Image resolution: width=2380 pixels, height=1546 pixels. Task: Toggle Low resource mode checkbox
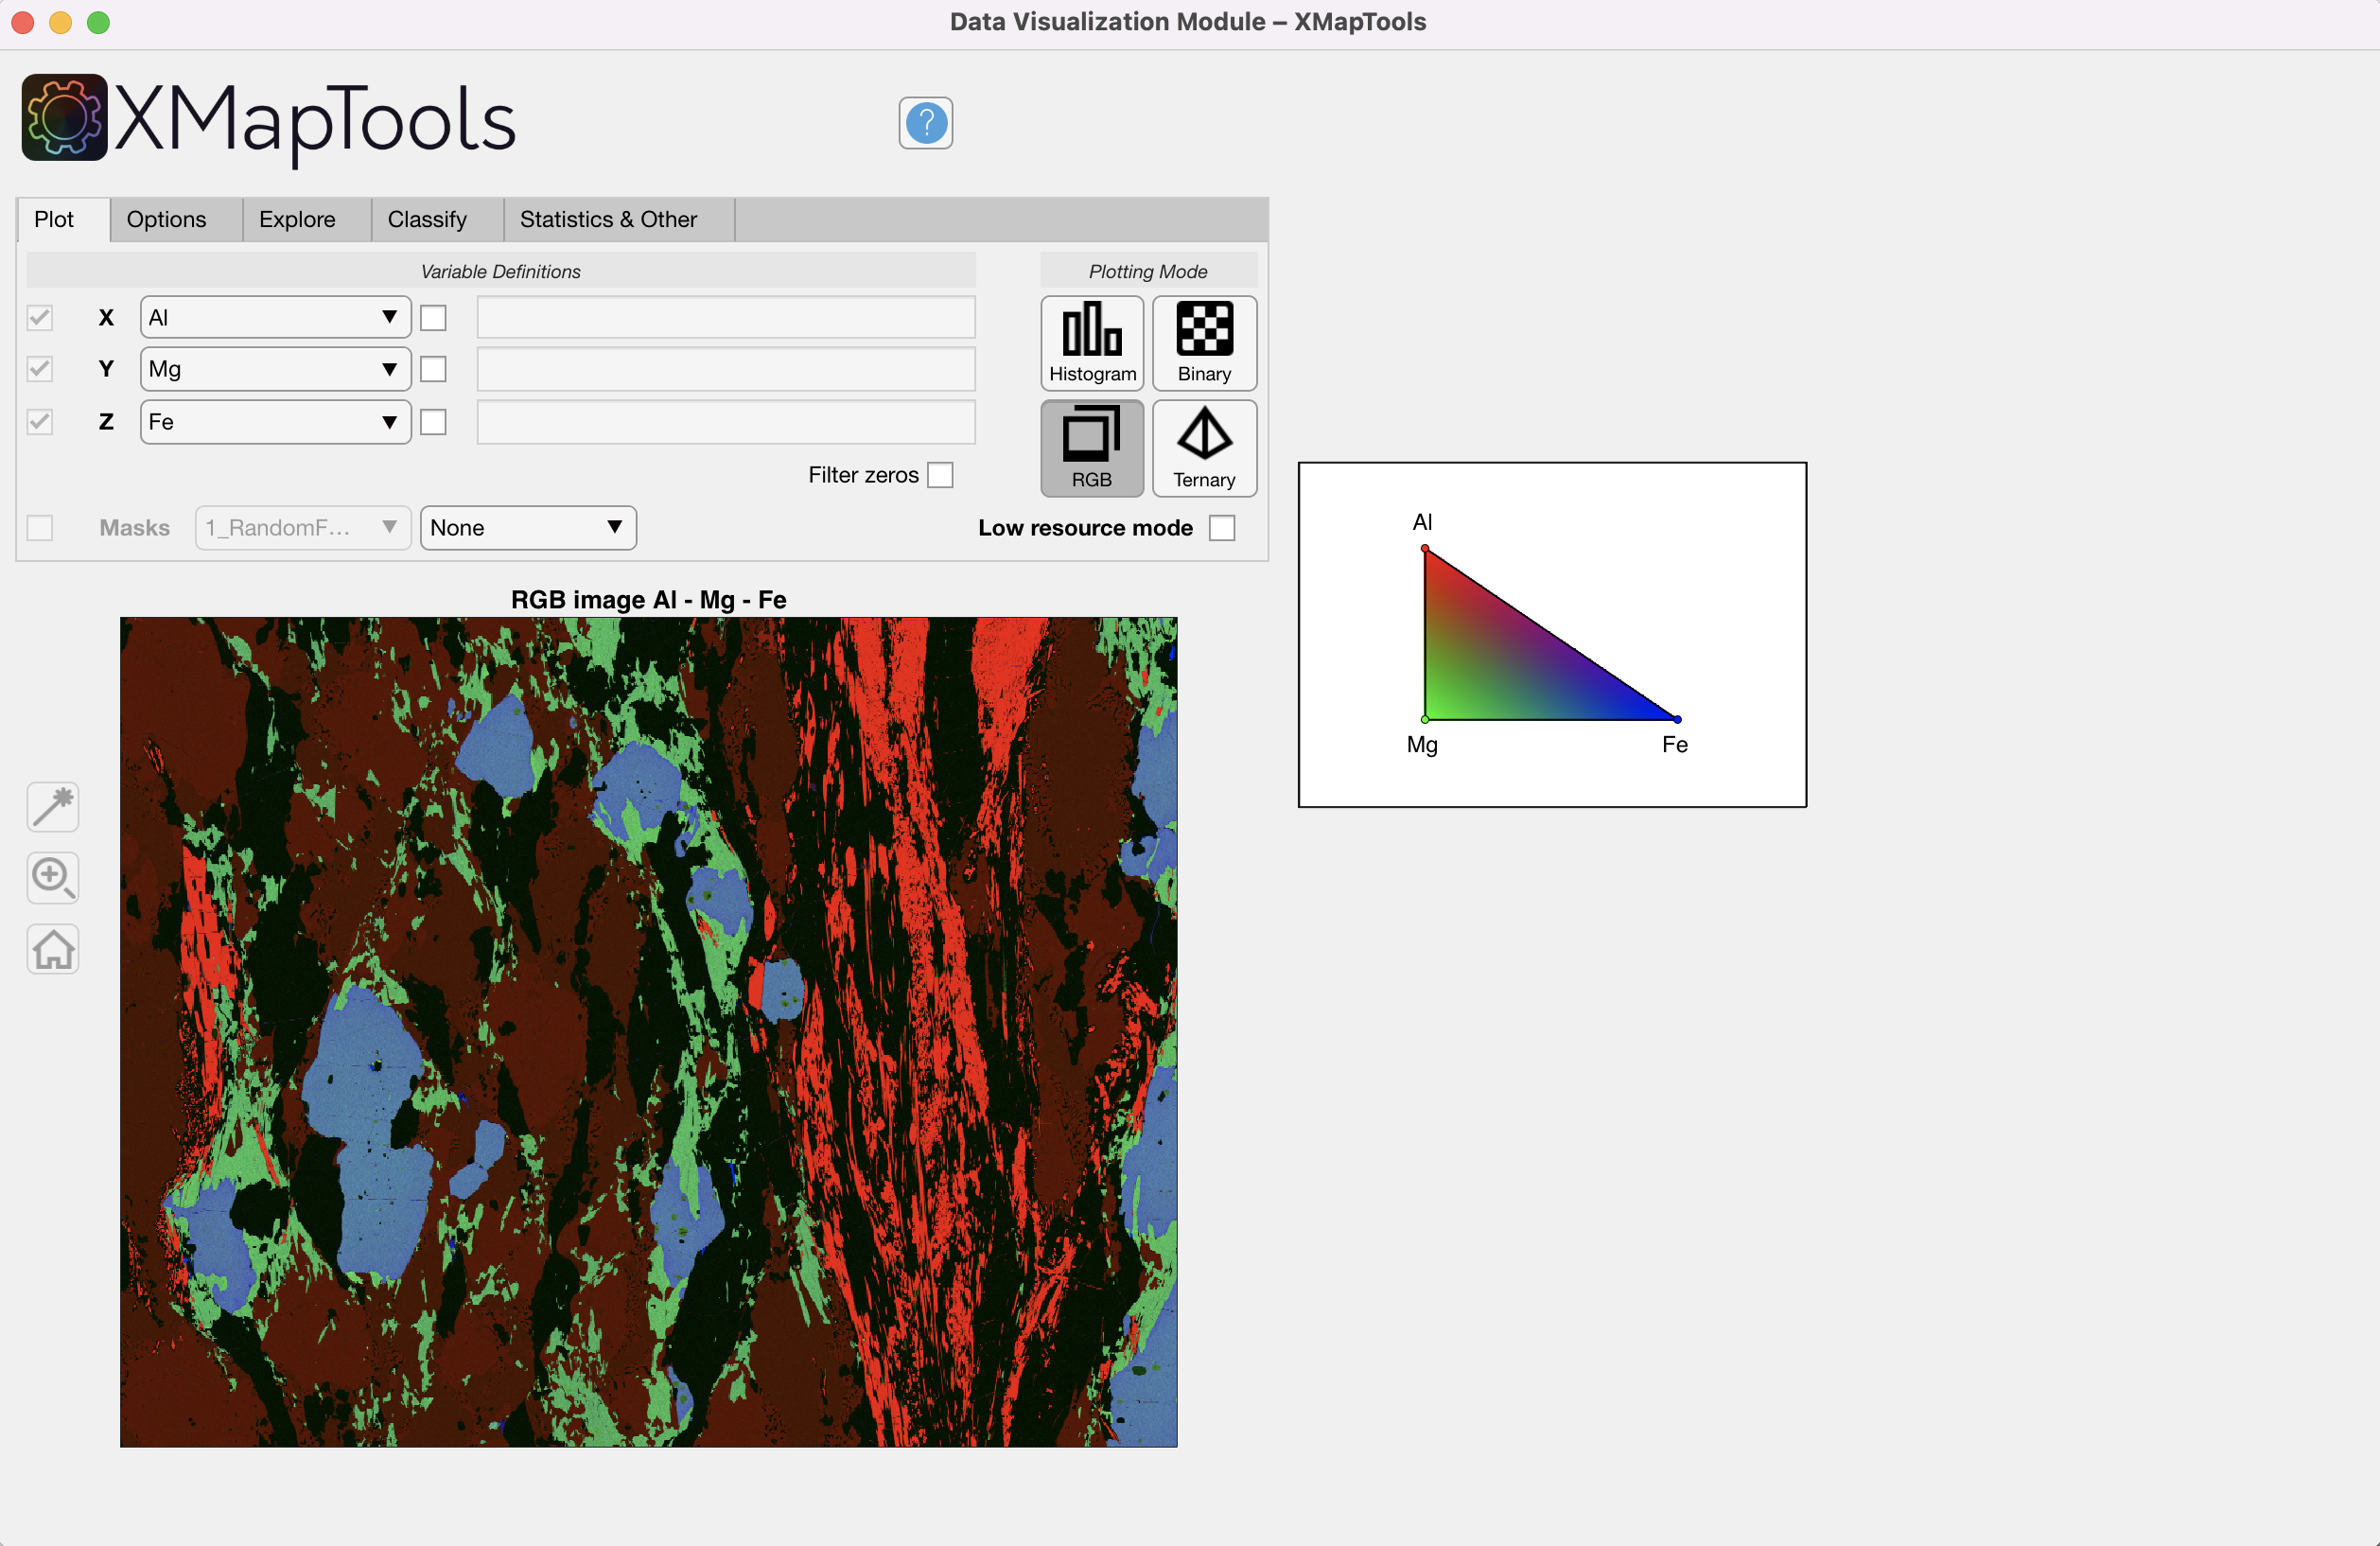[1221, 528]
